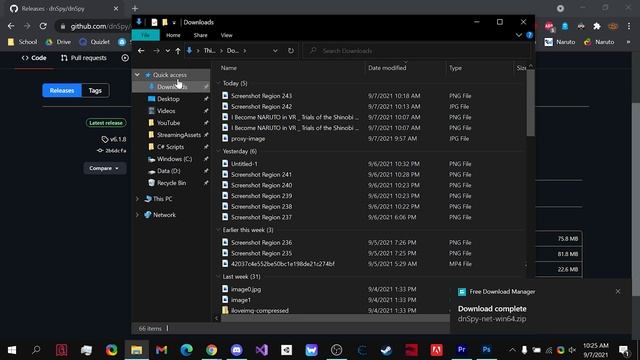The height and width of the screenshot is (360, 640).
Task: Collapse the Today group
Action: tap(218, 83)
